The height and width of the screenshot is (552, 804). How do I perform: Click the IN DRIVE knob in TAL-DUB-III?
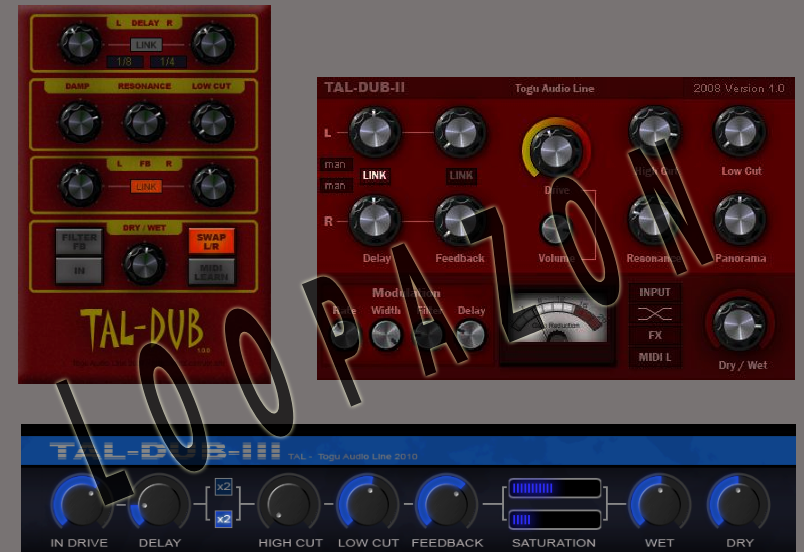click(82, 503)
